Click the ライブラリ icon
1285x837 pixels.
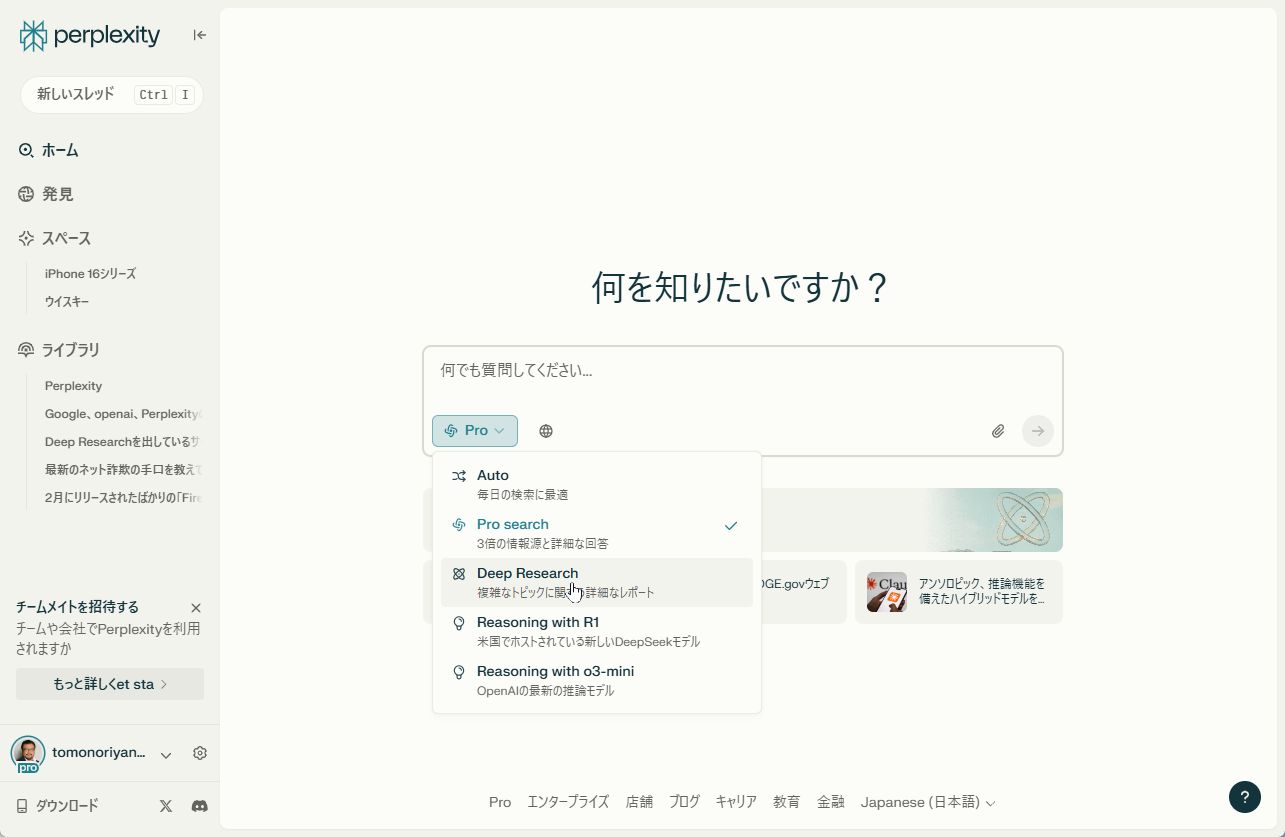point(26,350)
